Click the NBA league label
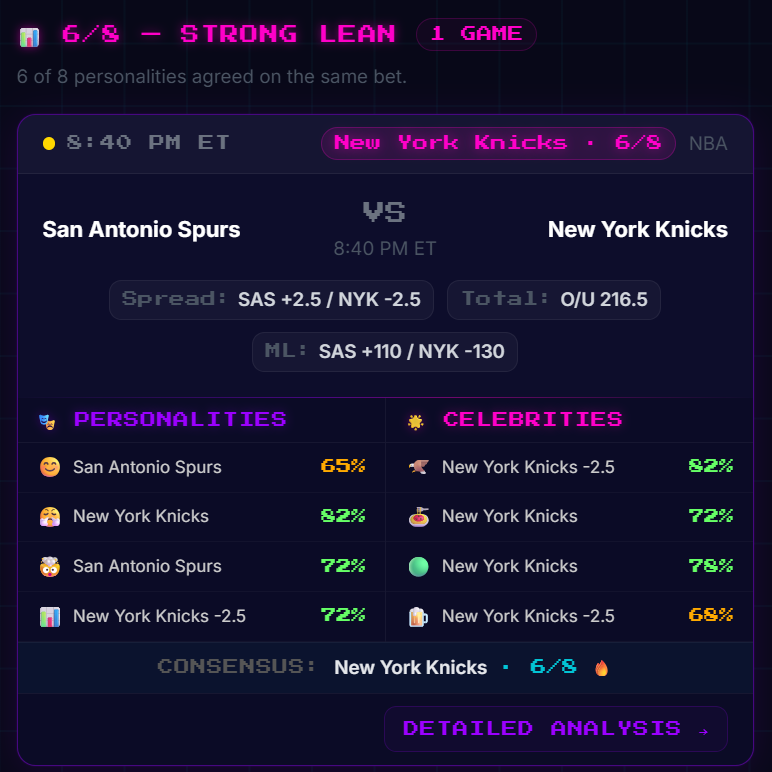 pyautogui.click(x=708, y=144)
